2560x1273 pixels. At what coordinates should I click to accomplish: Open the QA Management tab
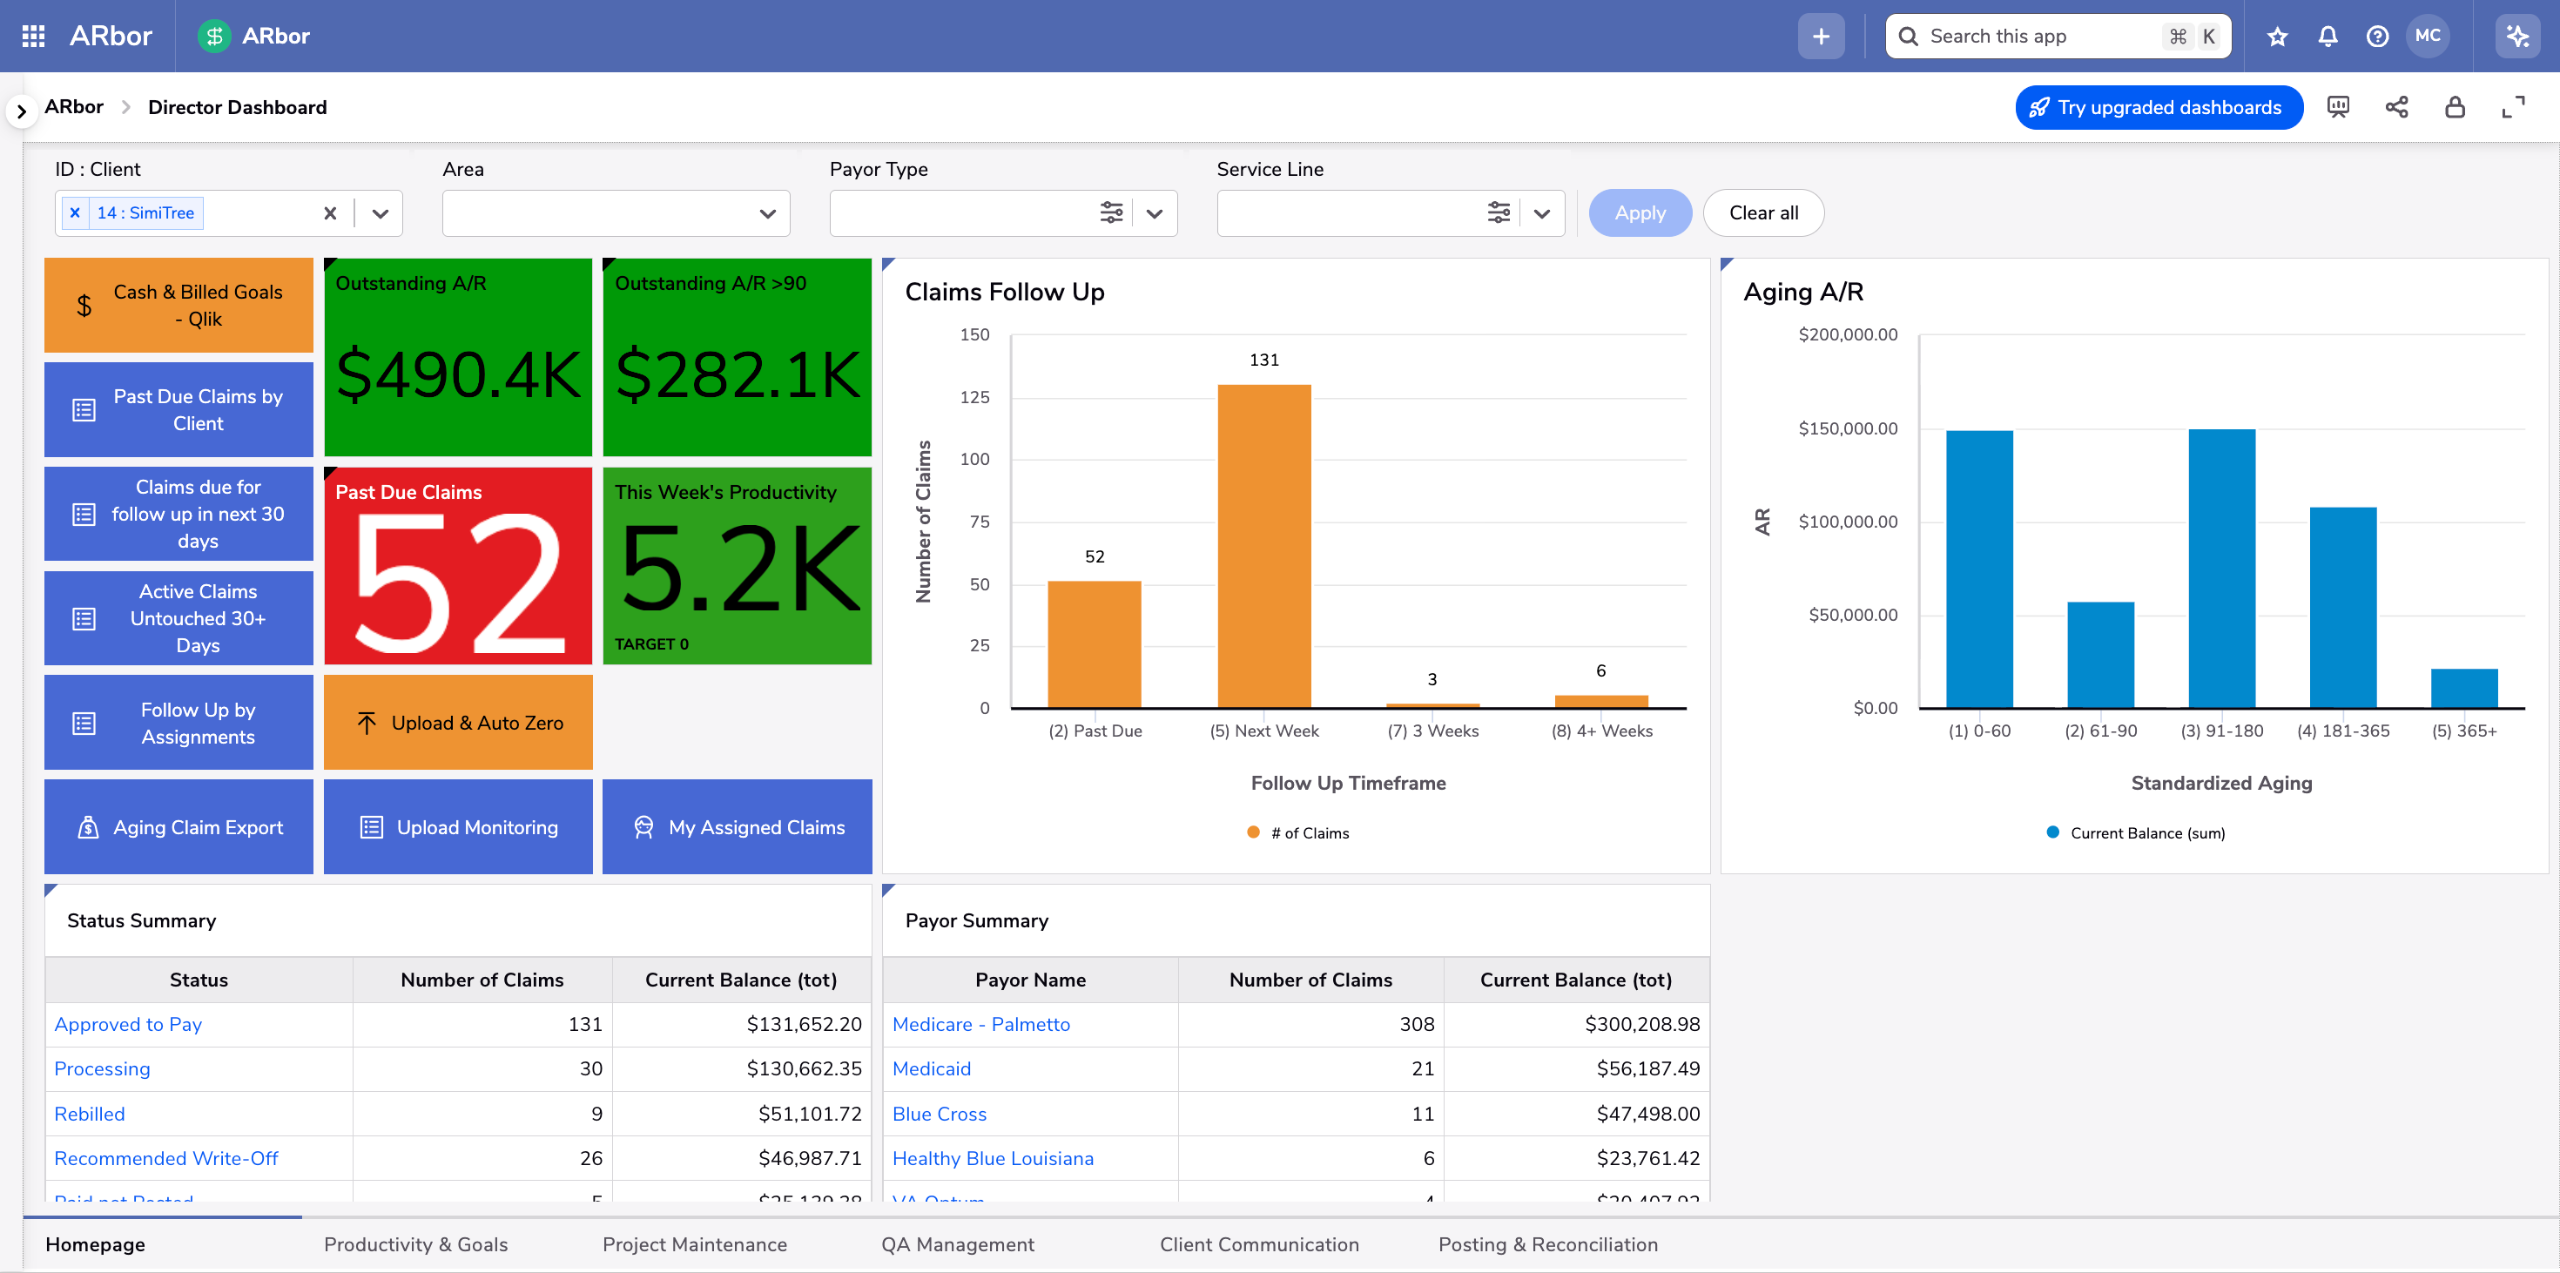[x=958, y=1244]
